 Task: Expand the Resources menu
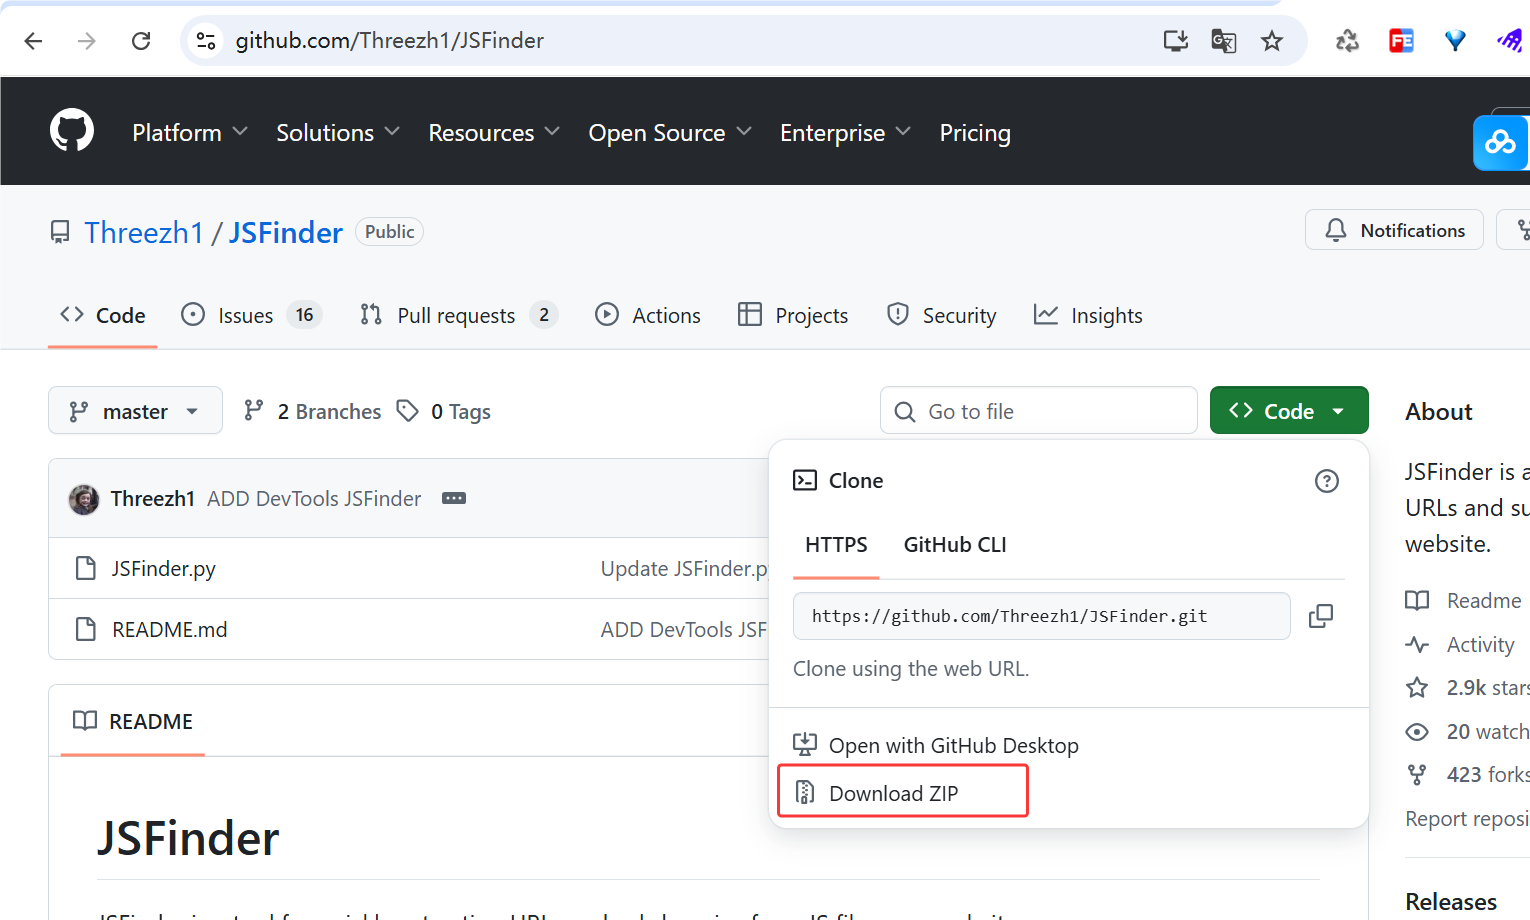click(494, 133)
